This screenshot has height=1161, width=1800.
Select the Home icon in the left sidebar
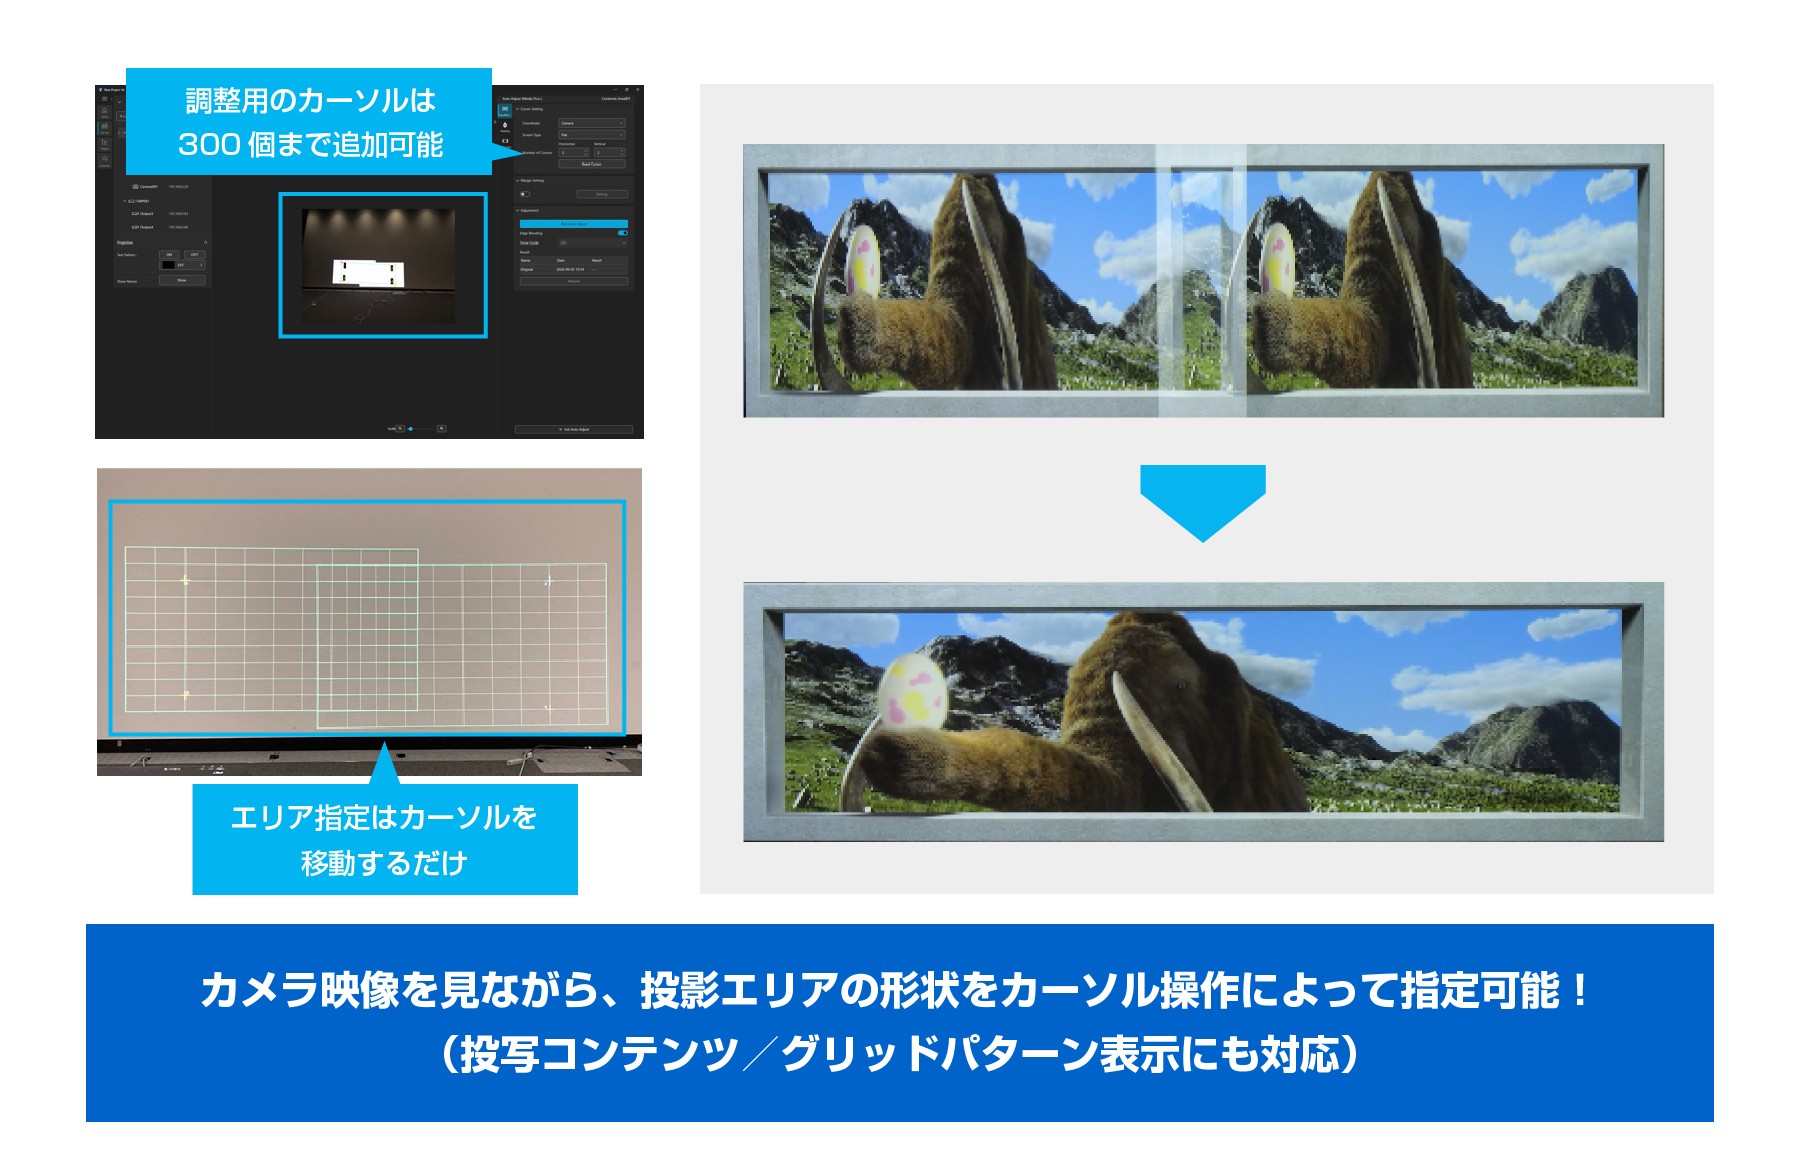point(104,110)
